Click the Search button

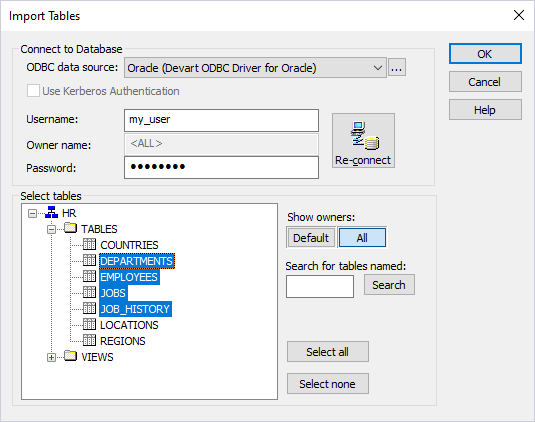click(x=389, y=285)
